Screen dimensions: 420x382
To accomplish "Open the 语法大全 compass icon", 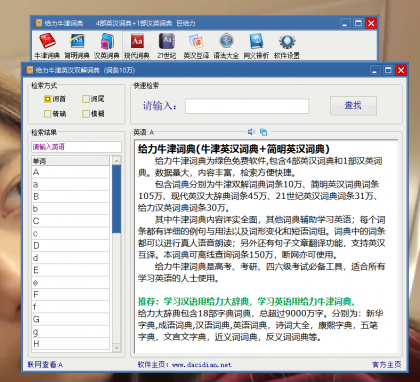I will [x=226, y=46].
